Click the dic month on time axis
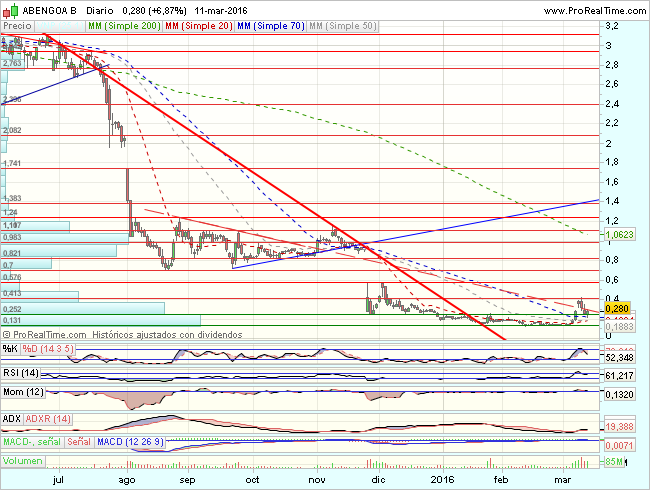Screen dimensions: 650x490 [378, 480]
